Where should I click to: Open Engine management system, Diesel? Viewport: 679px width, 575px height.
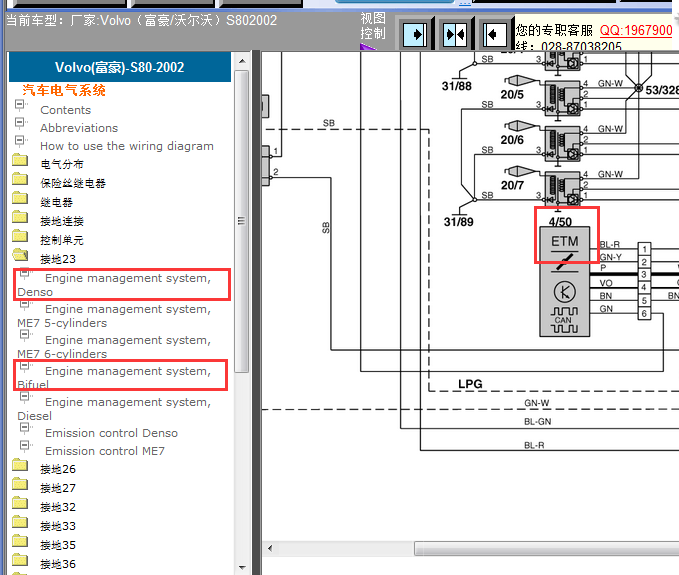point(114,409)
